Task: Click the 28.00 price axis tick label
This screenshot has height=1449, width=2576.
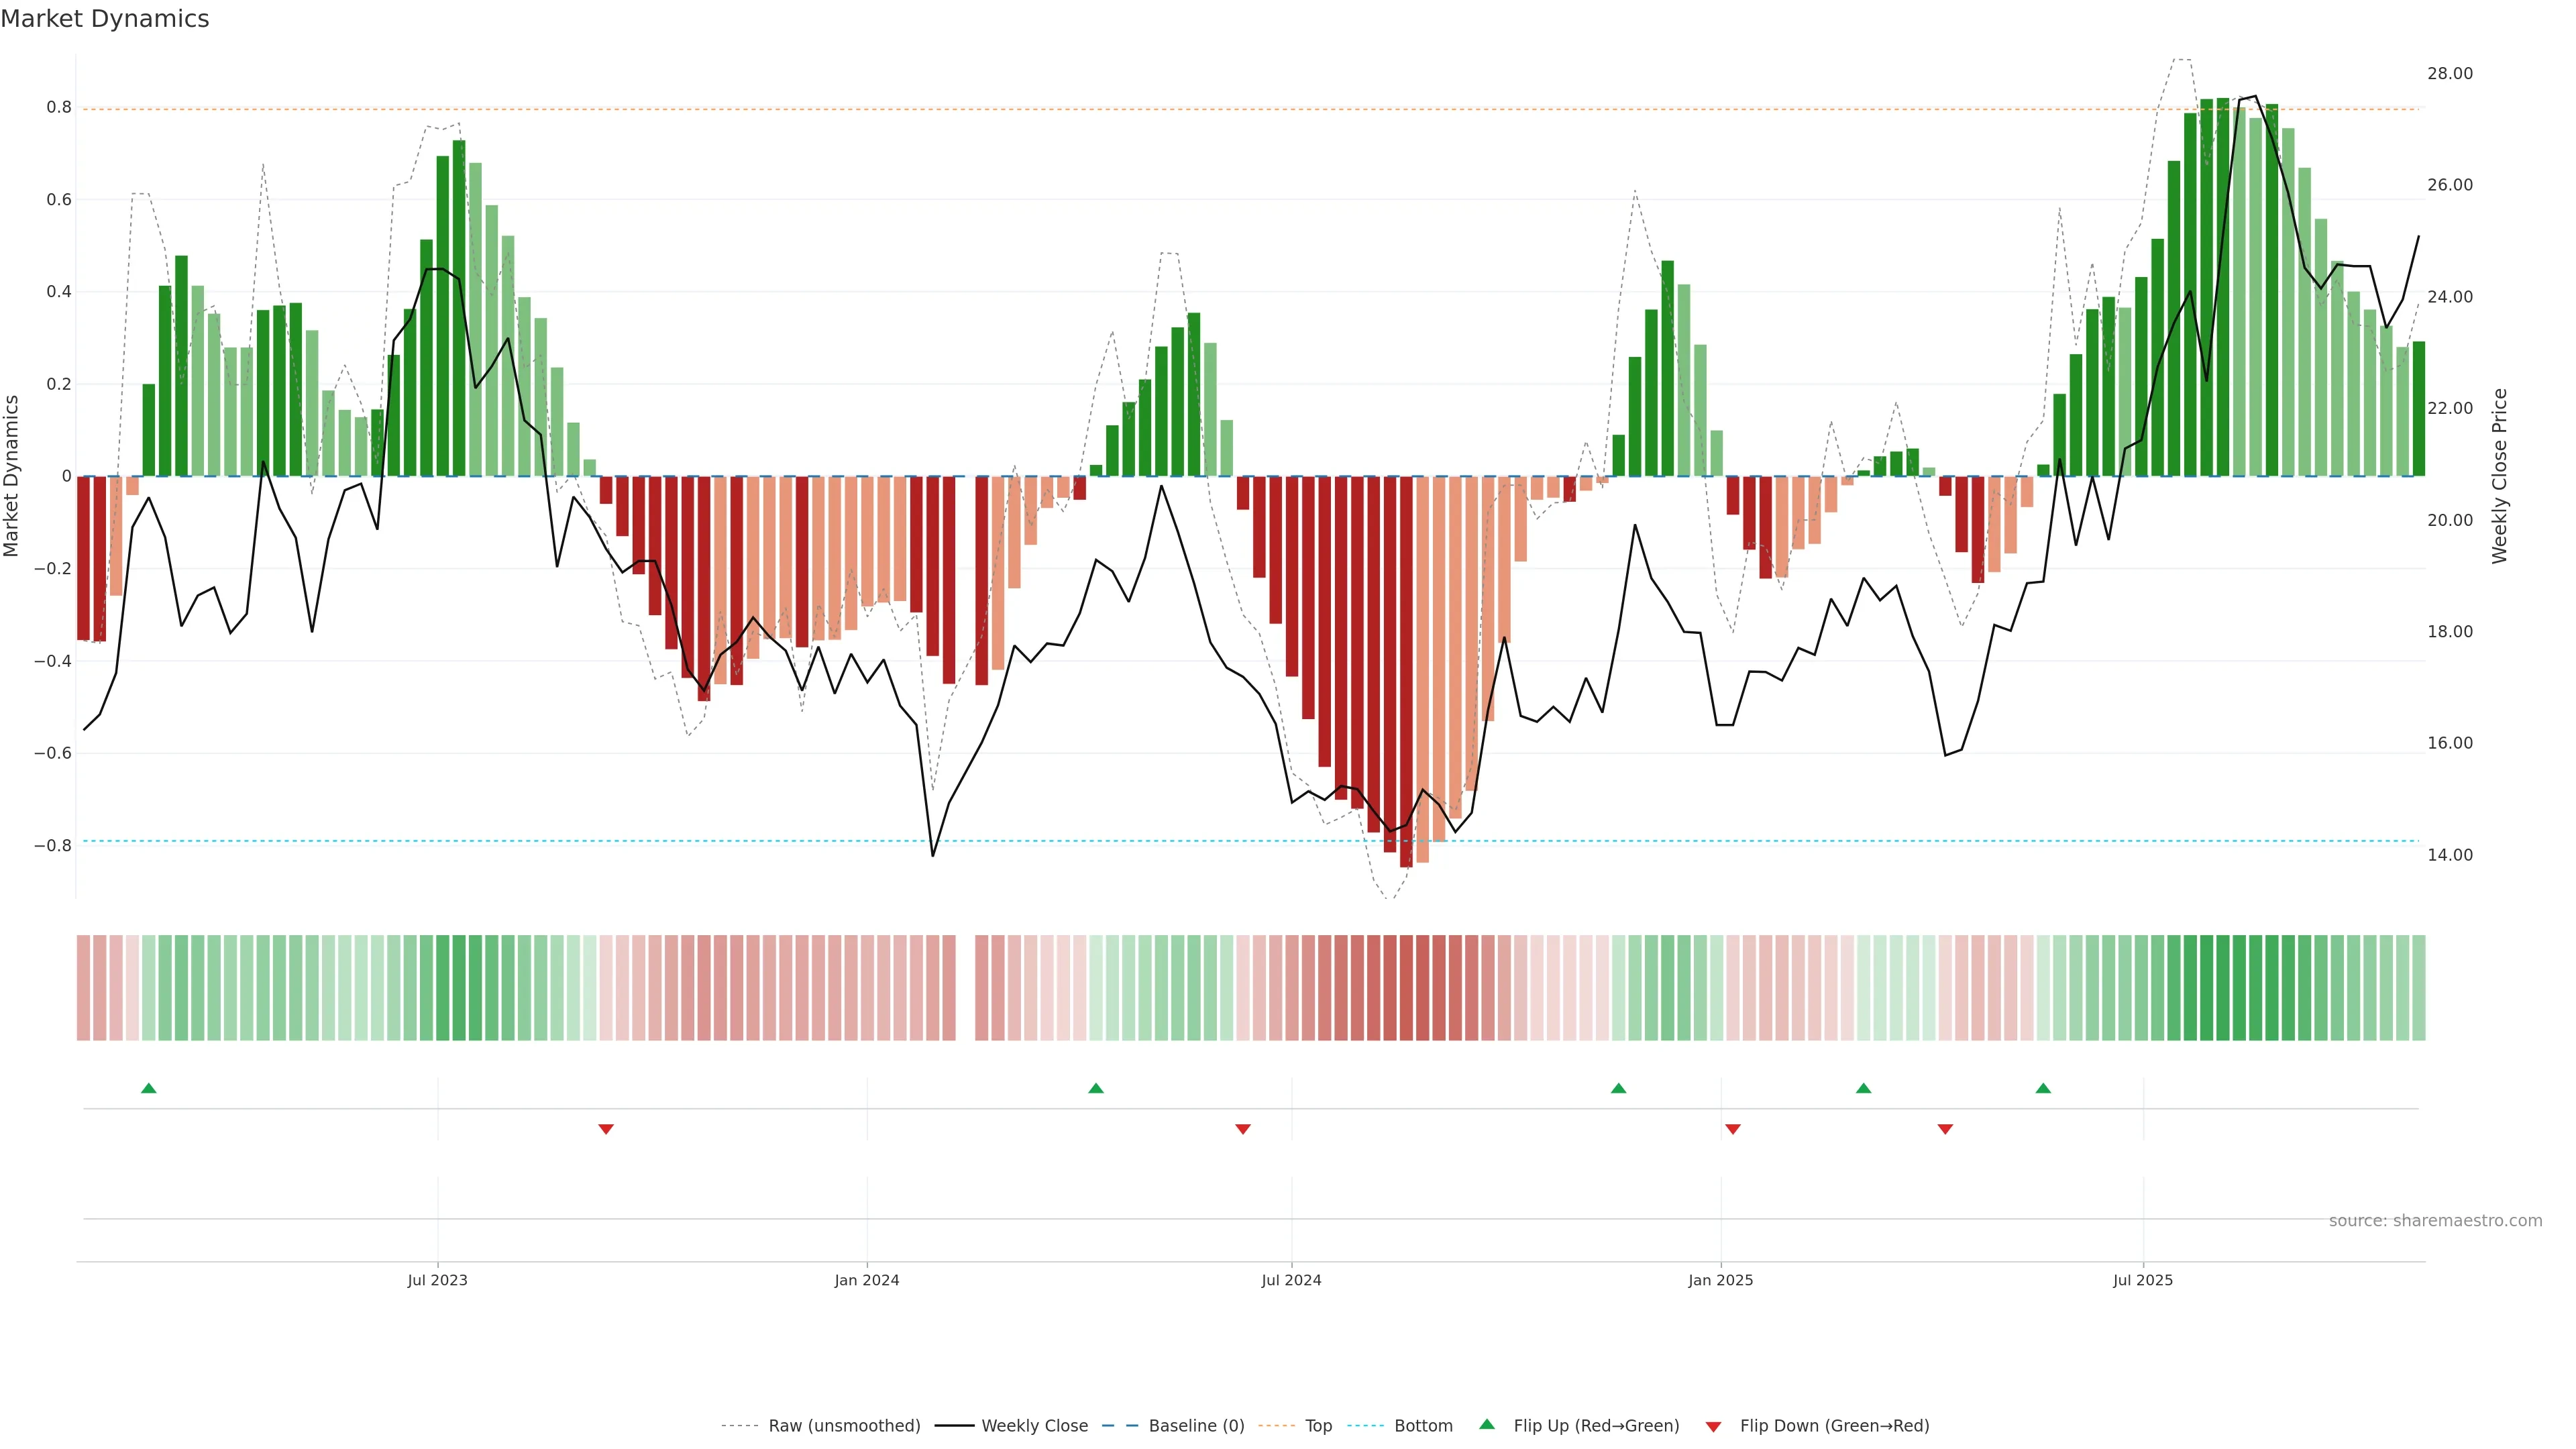Action: click(x=2449, y=73)
